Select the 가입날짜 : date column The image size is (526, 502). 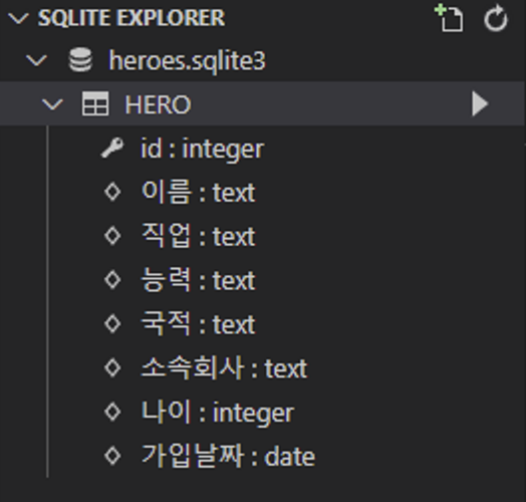tap(228, 456)
